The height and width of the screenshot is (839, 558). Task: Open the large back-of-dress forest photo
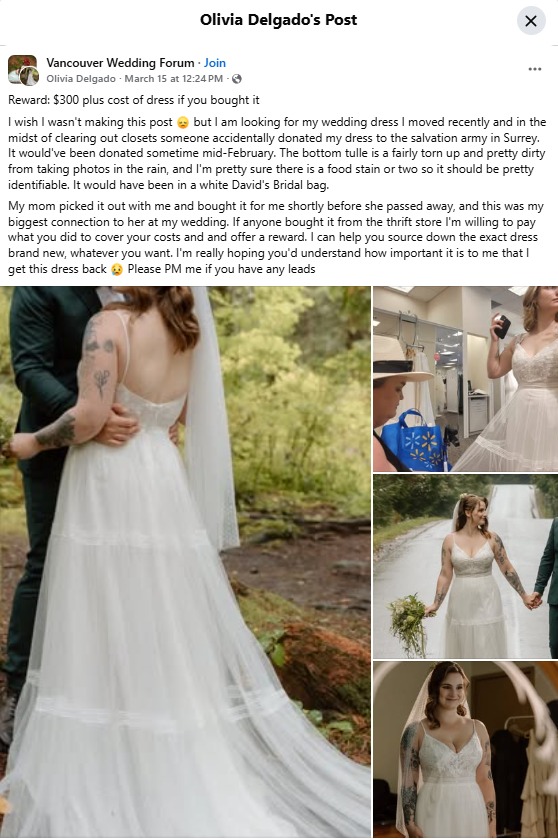185,562
